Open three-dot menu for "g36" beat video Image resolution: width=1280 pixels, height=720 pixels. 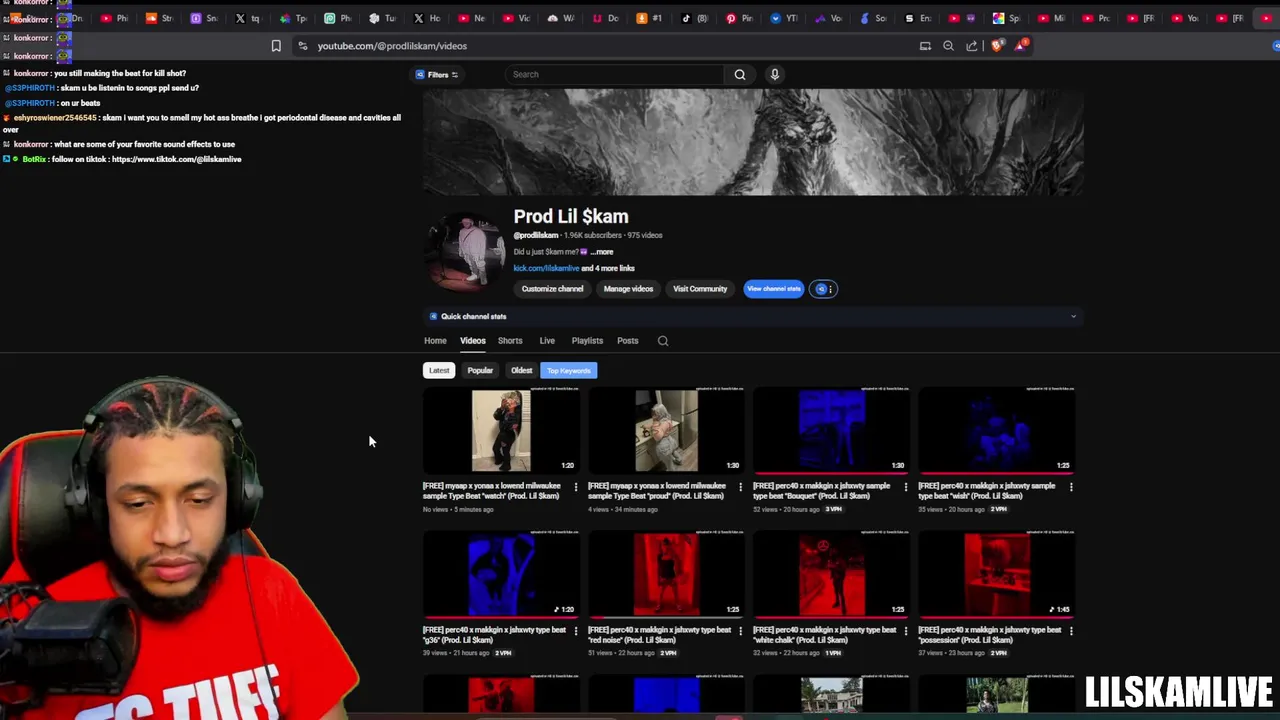tap(575, 631)
